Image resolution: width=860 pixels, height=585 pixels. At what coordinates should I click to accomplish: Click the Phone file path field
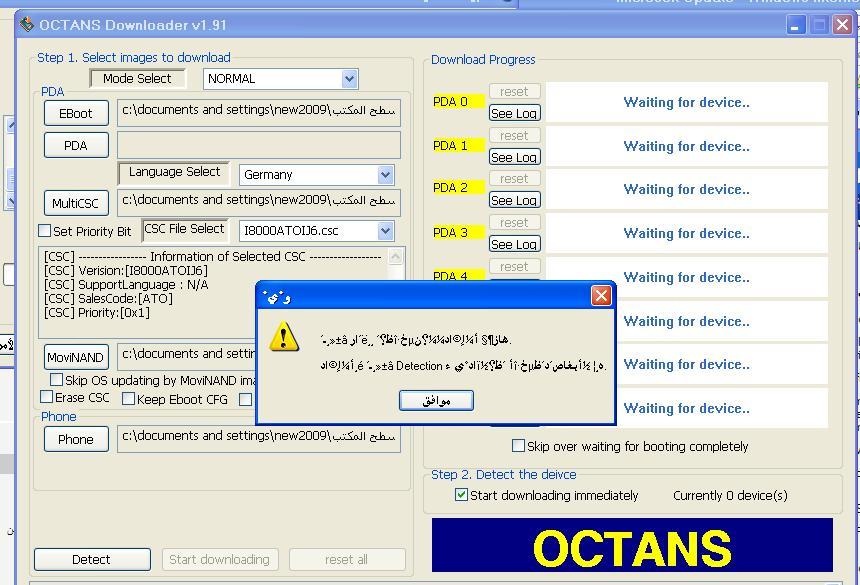click(x=259, y=439)
